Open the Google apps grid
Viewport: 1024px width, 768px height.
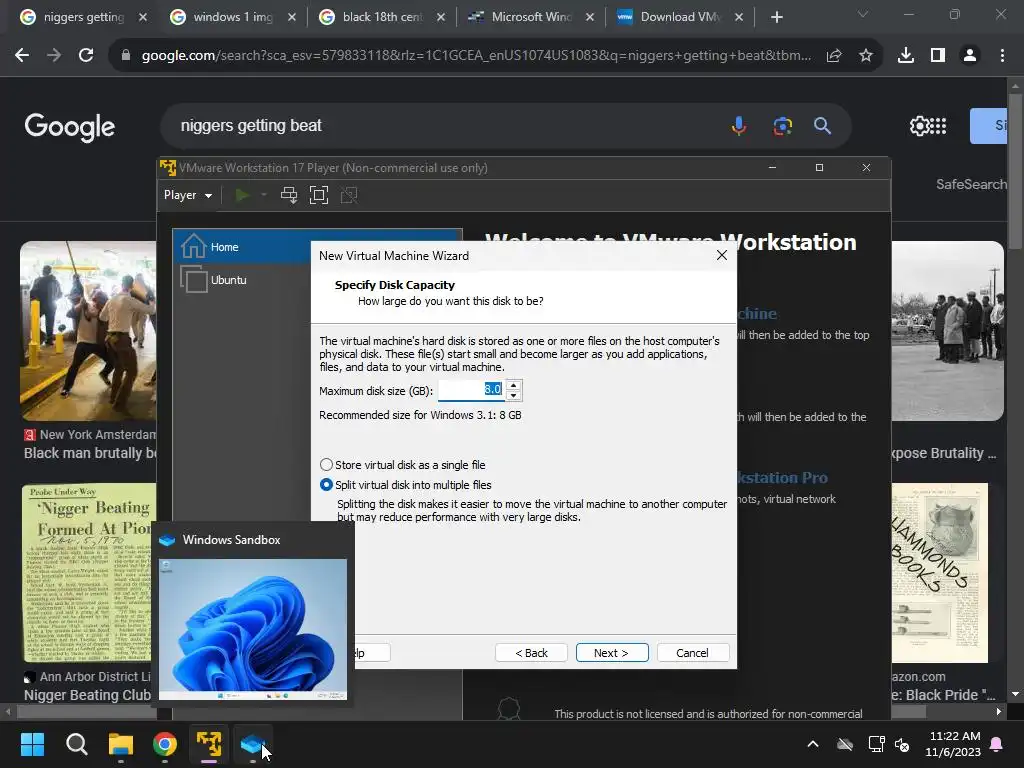pyautogui.click(x=938, y=125)
